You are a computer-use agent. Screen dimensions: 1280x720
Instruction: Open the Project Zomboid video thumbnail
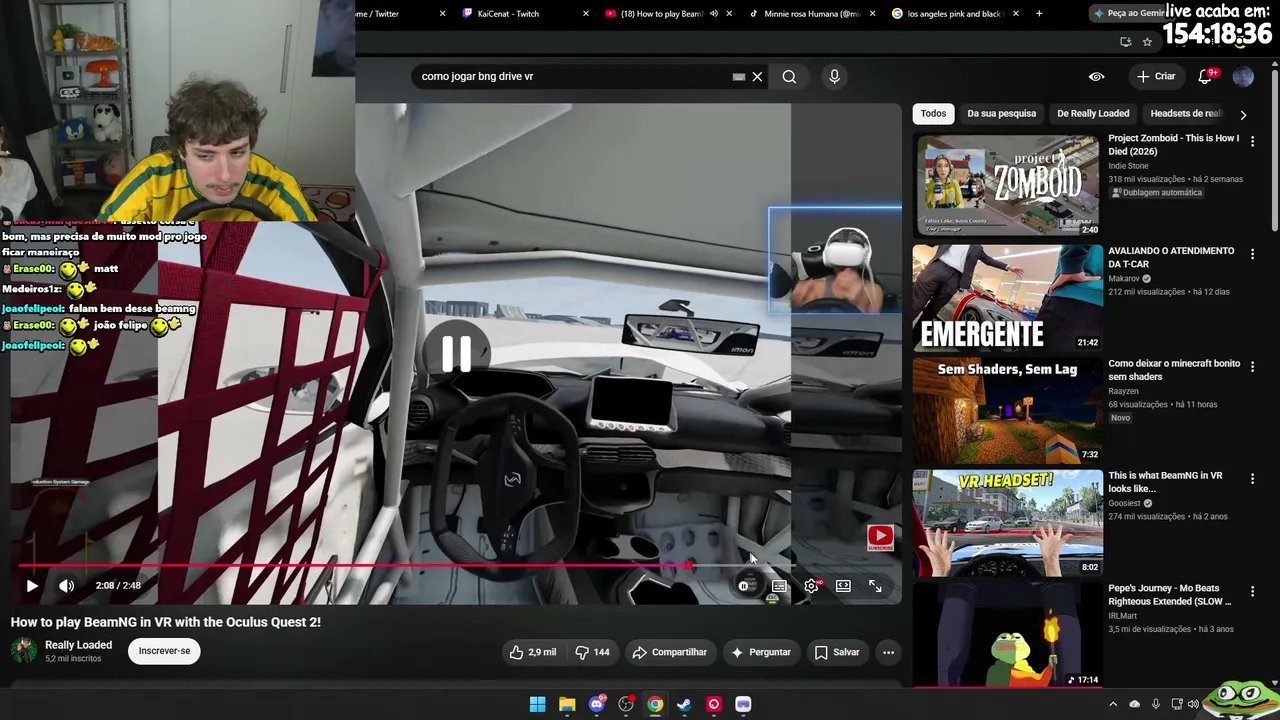coord(1007,186)
